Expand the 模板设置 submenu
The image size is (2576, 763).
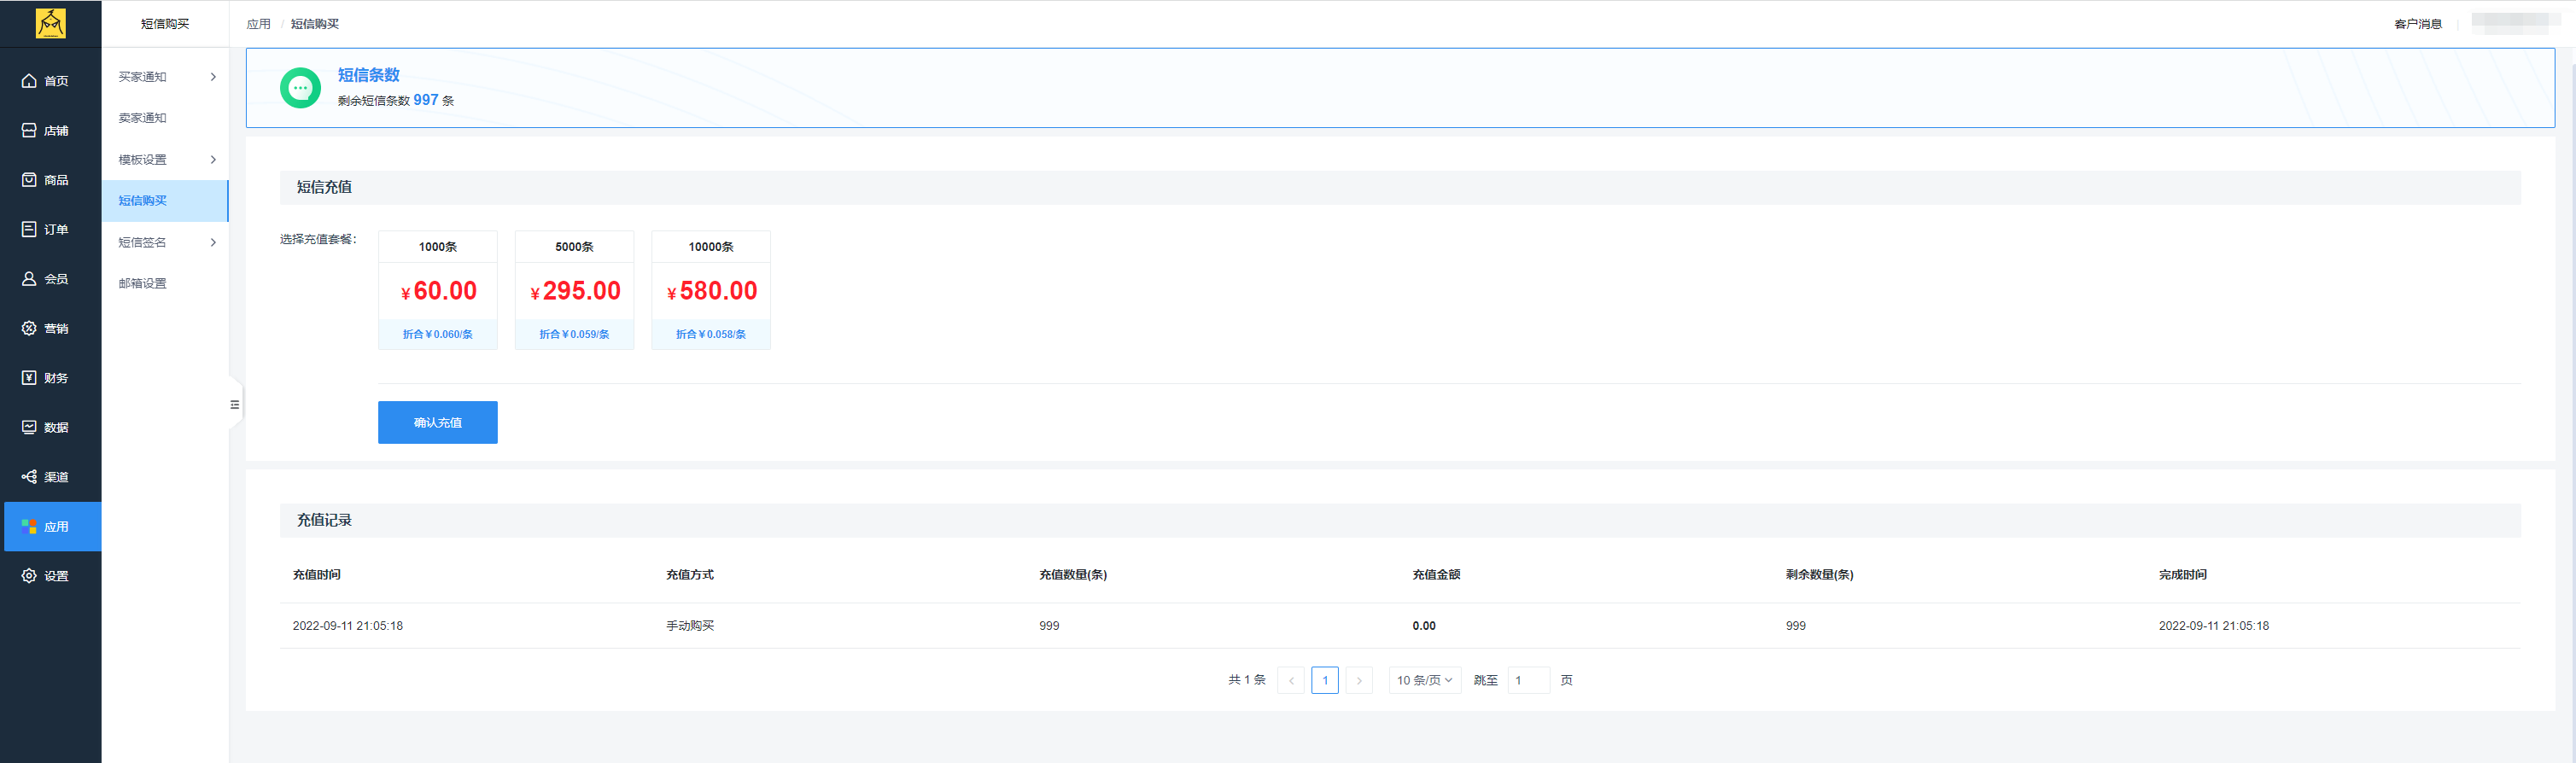165,160
